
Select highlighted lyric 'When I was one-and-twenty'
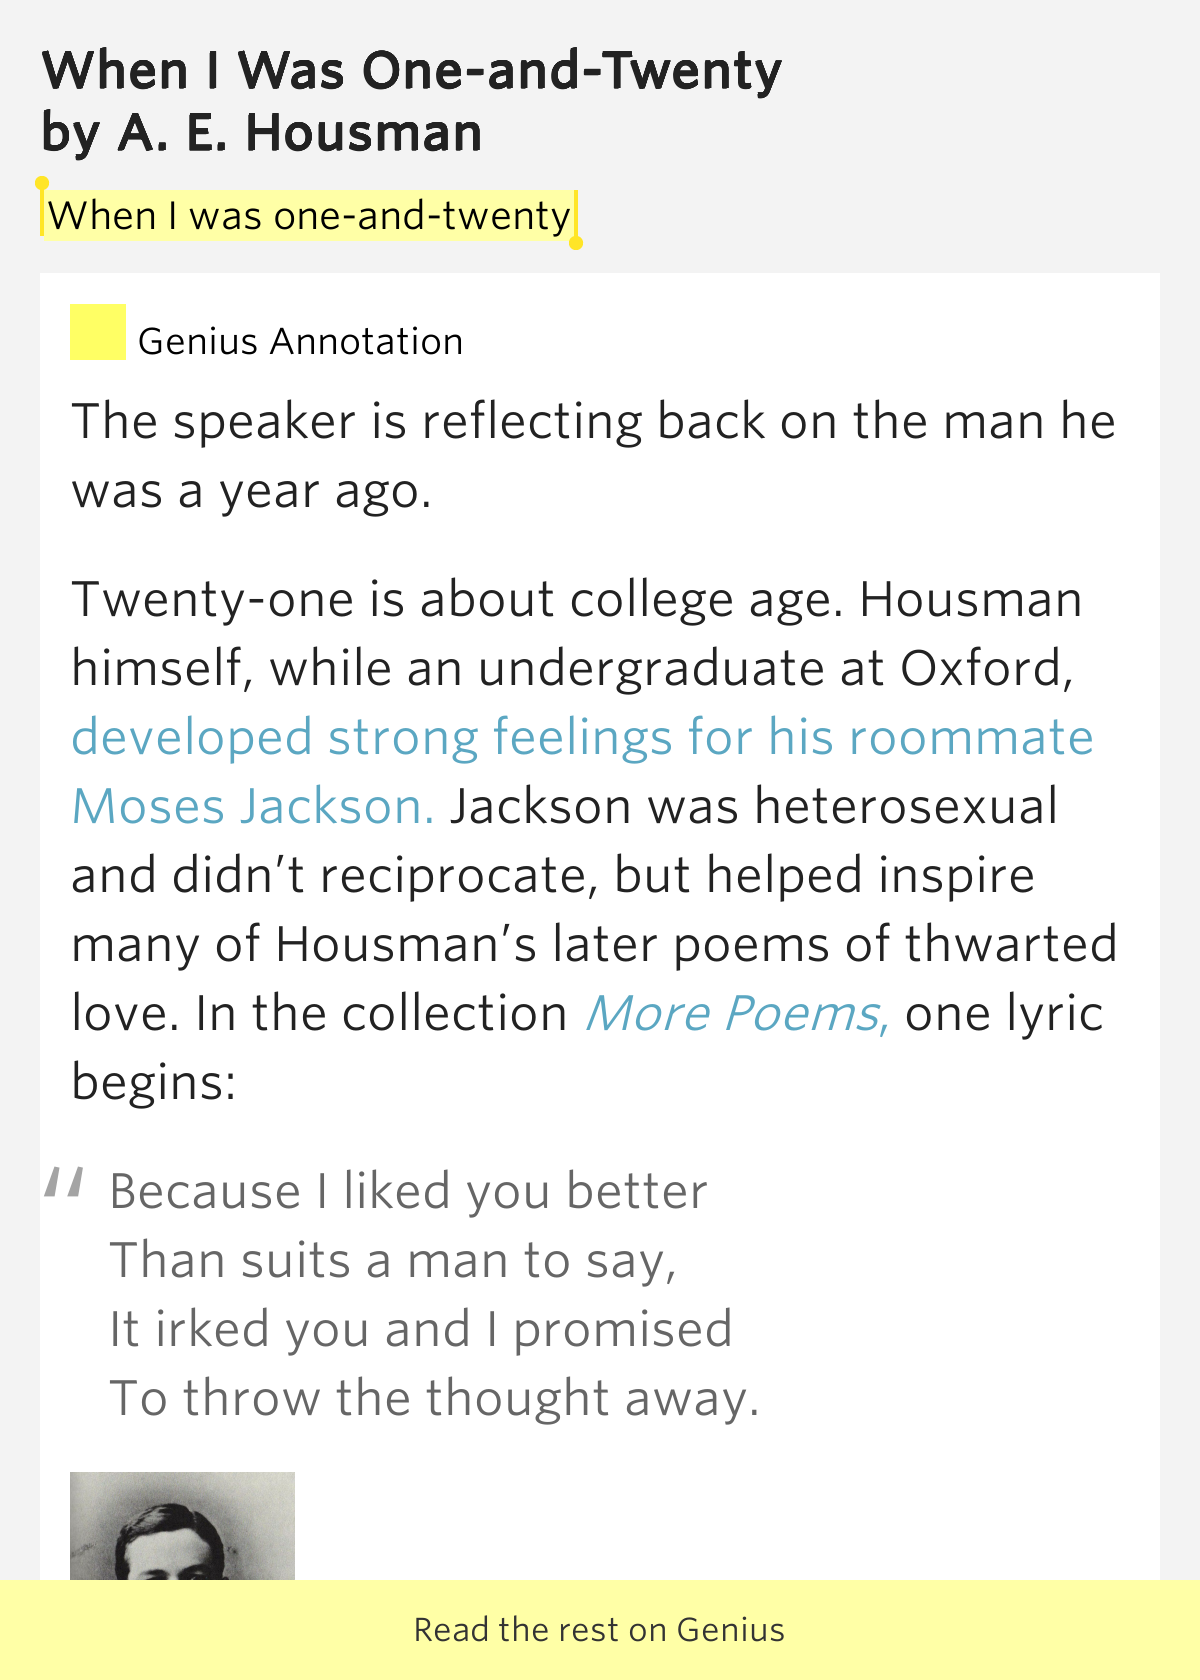[309, 215]
